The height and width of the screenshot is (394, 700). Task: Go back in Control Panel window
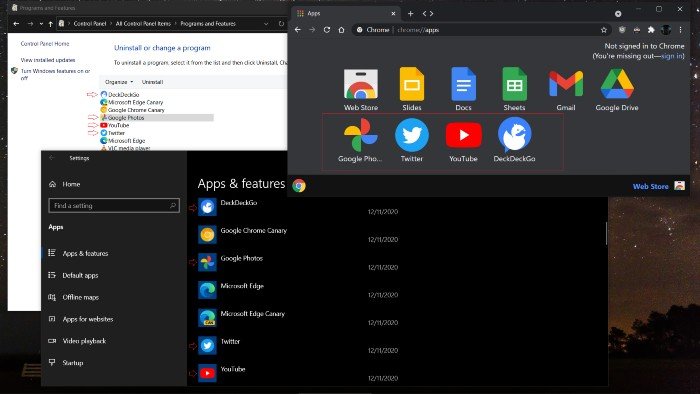(x=16, y=24)
